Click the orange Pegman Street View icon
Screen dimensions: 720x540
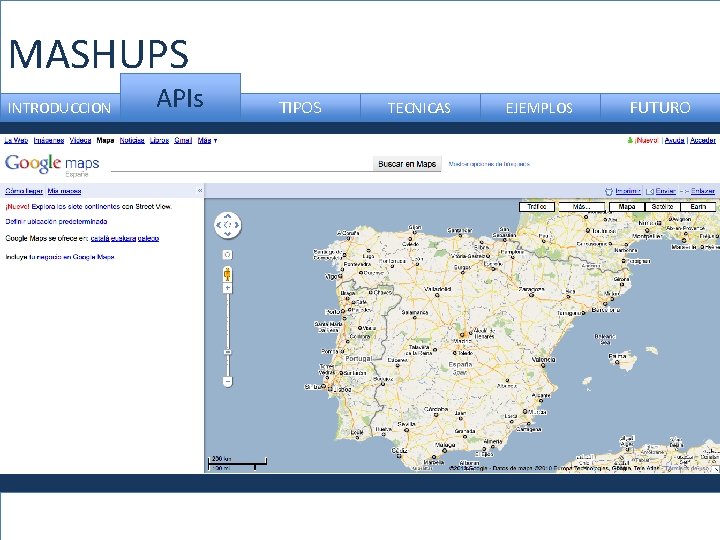227,274
